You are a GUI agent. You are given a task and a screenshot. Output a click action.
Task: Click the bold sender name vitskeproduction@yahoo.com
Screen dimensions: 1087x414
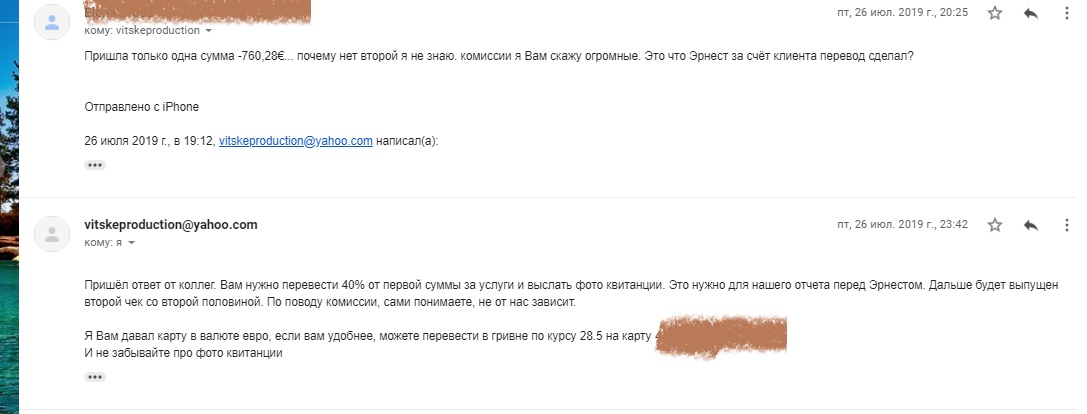(x=171, y=225)
